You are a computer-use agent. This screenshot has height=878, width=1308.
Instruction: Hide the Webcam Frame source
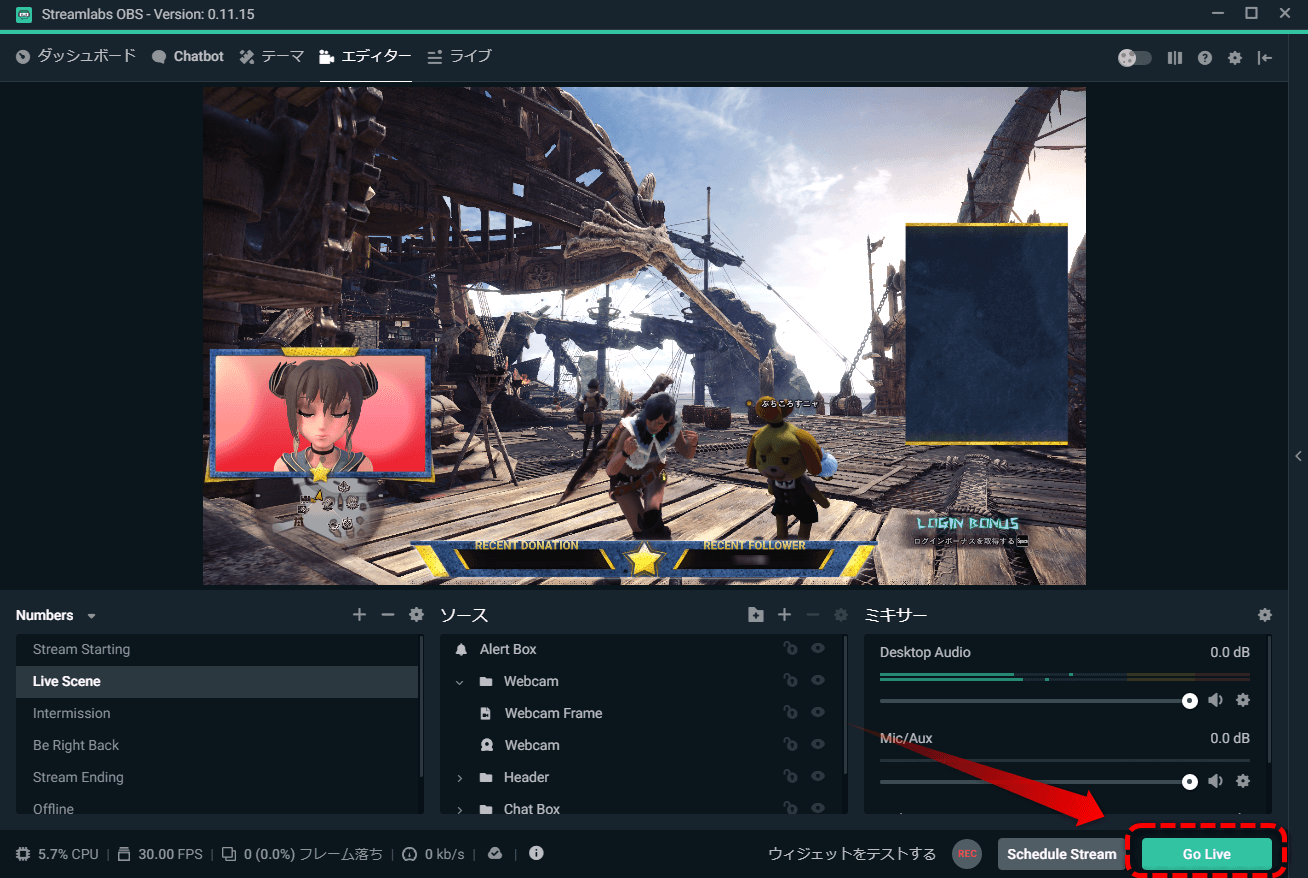[x=818, y=713]
